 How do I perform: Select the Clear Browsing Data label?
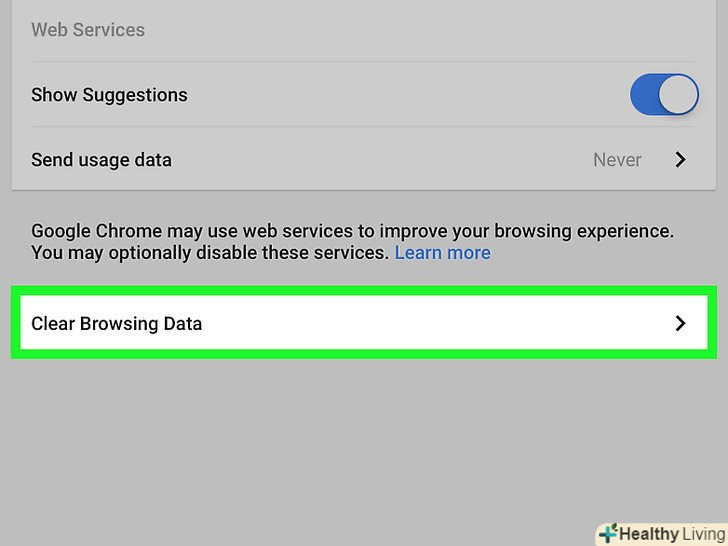[117, 323]
